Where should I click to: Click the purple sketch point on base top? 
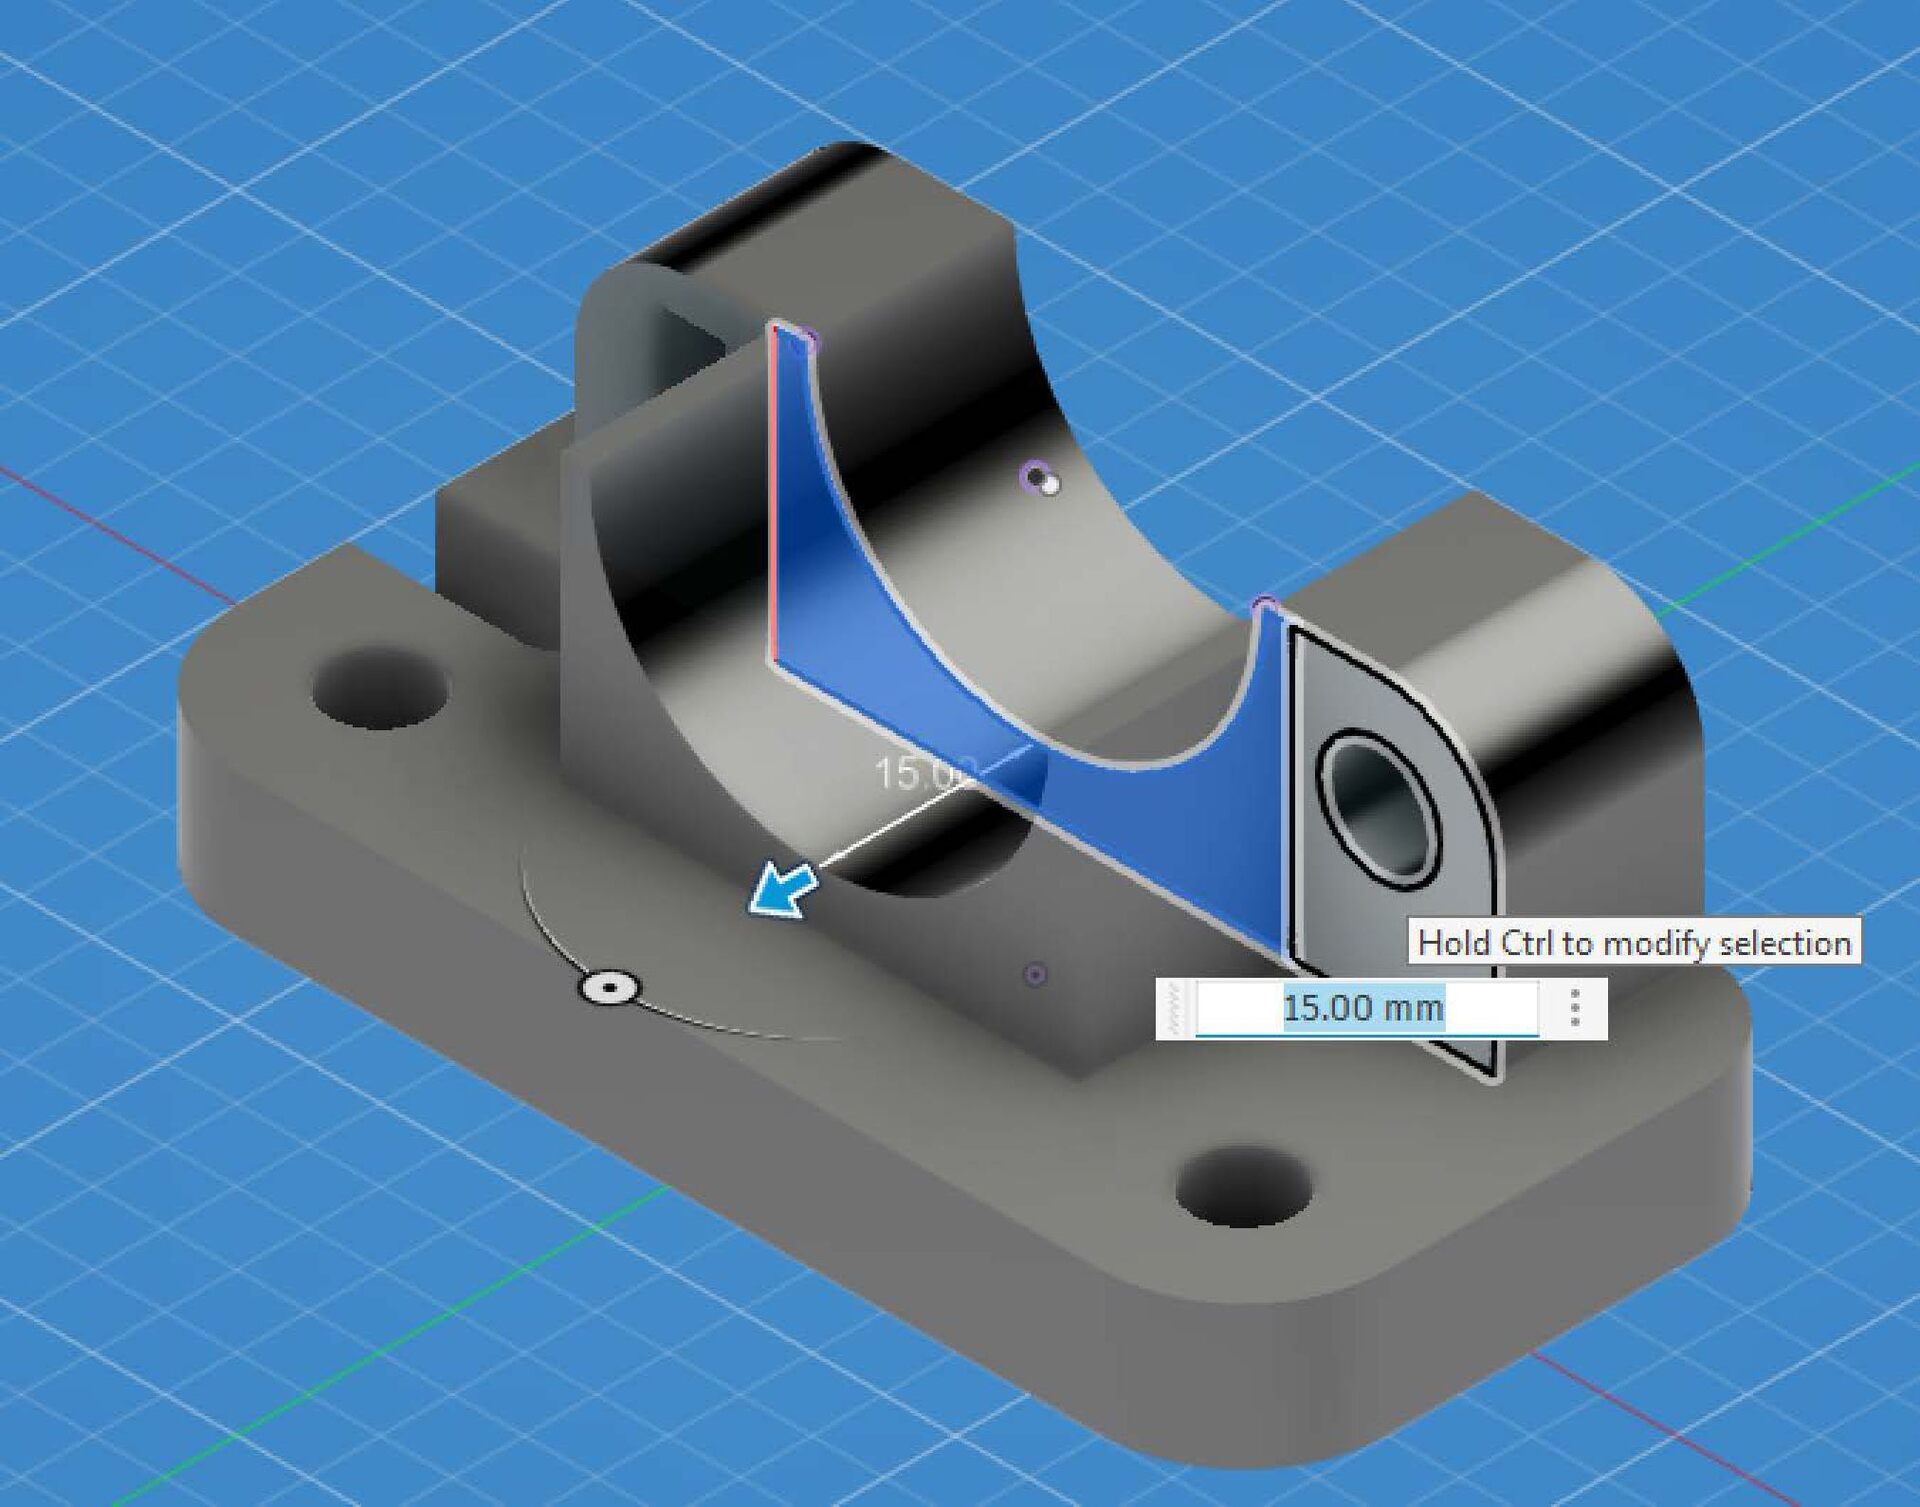tap(1037, 973)
